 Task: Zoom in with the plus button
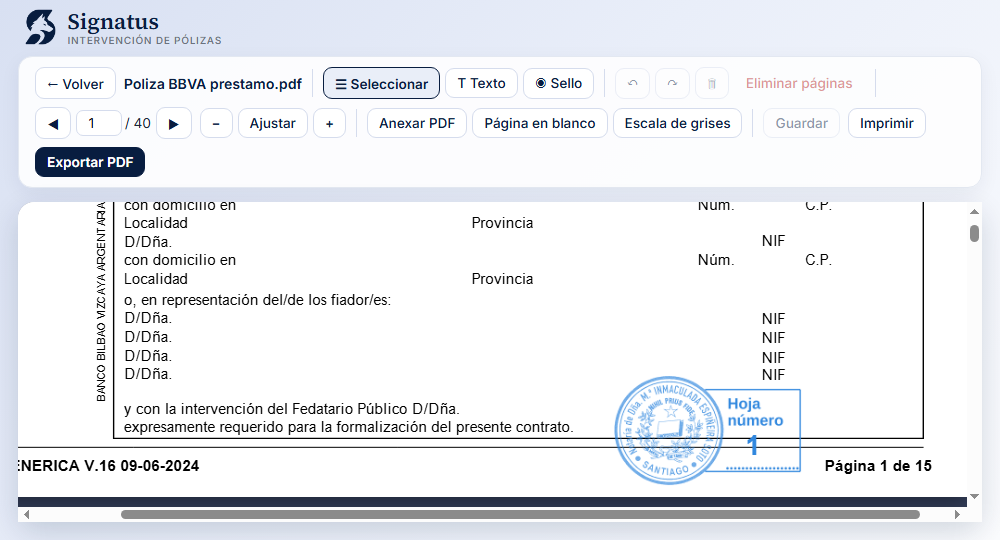pyautogui.click(x=330, y=124)
